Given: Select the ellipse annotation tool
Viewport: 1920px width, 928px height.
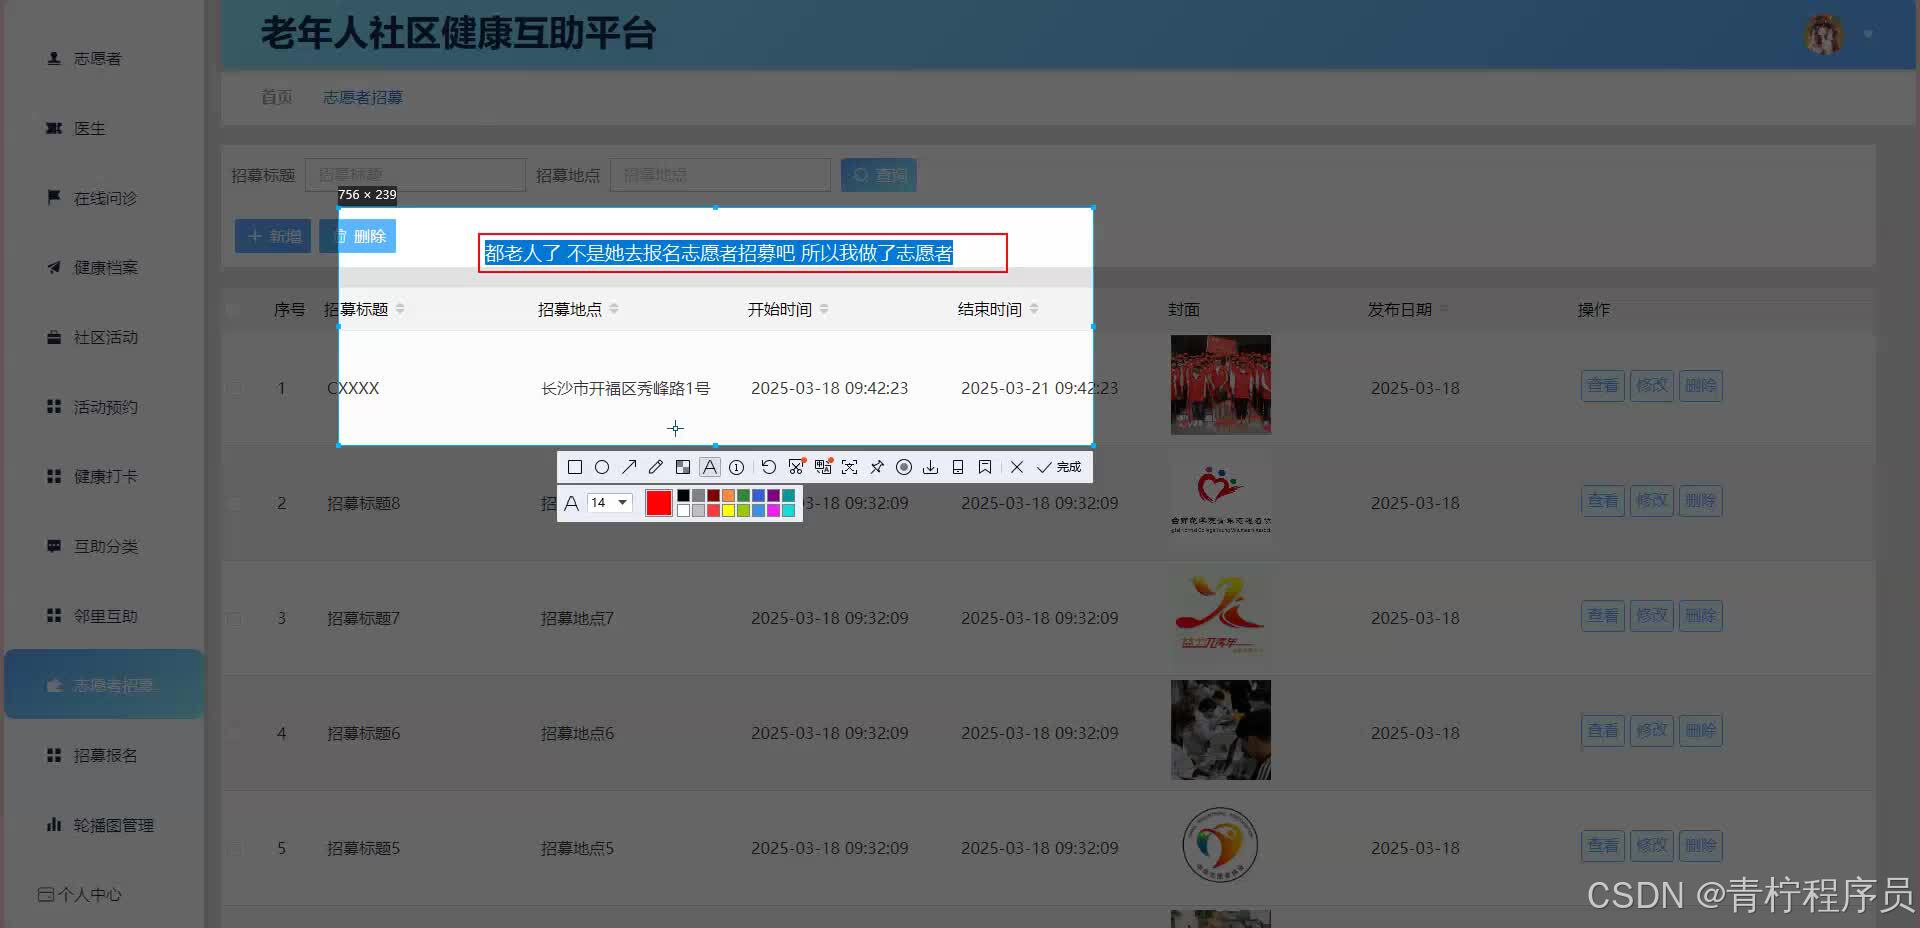Looking at the screenshot, I should coord(602,467).
